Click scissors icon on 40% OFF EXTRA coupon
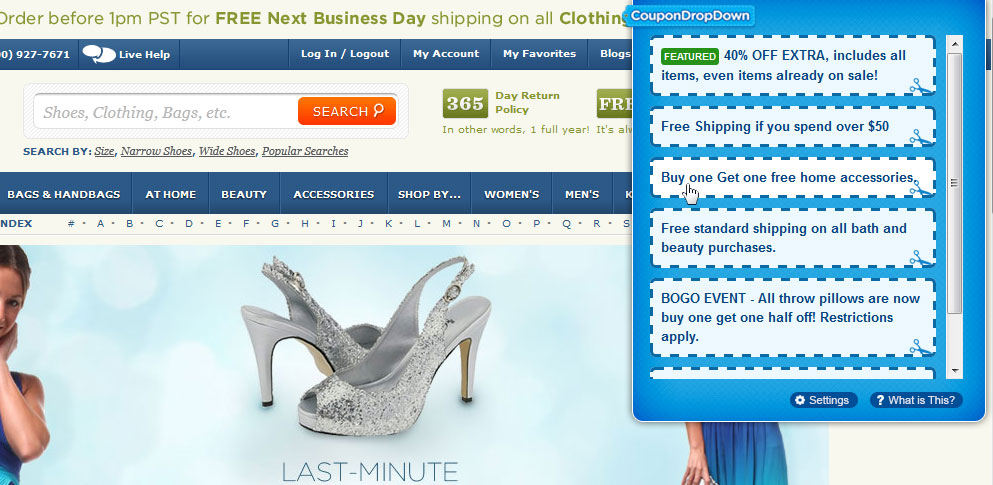The width and height of the screenshot is (993, 485). tap(921, 87)
